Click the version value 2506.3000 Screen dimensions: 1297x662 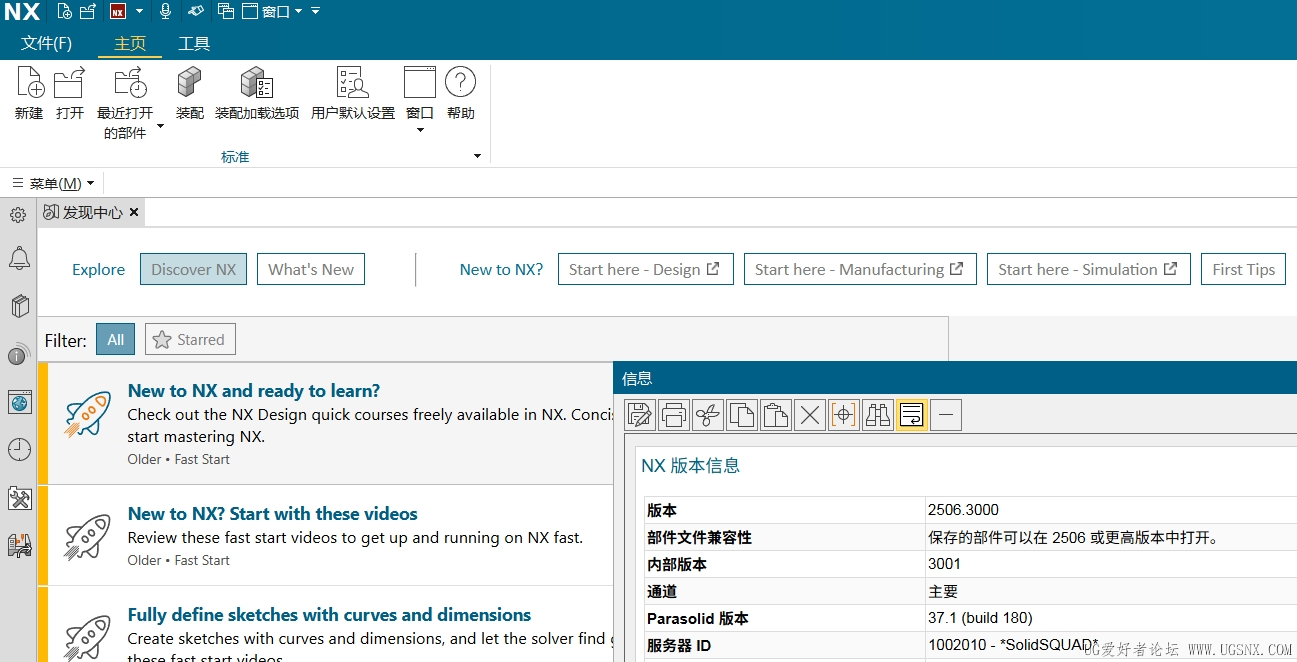click(x=963, y=510)
